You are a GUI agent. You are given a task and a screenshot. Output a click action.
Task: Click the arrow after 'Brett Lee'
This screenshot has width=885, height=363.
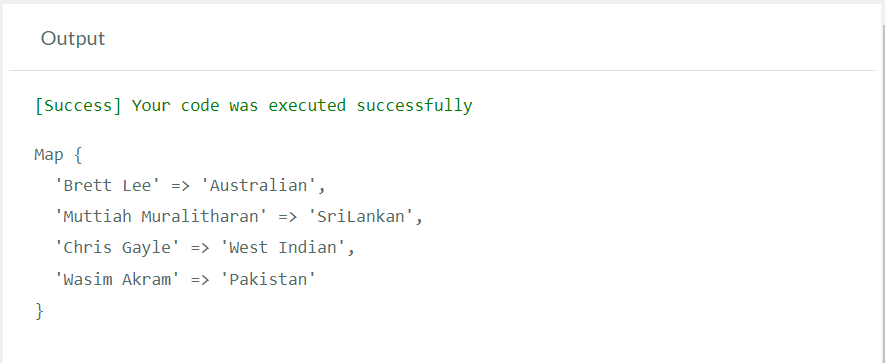coord(181,186)
